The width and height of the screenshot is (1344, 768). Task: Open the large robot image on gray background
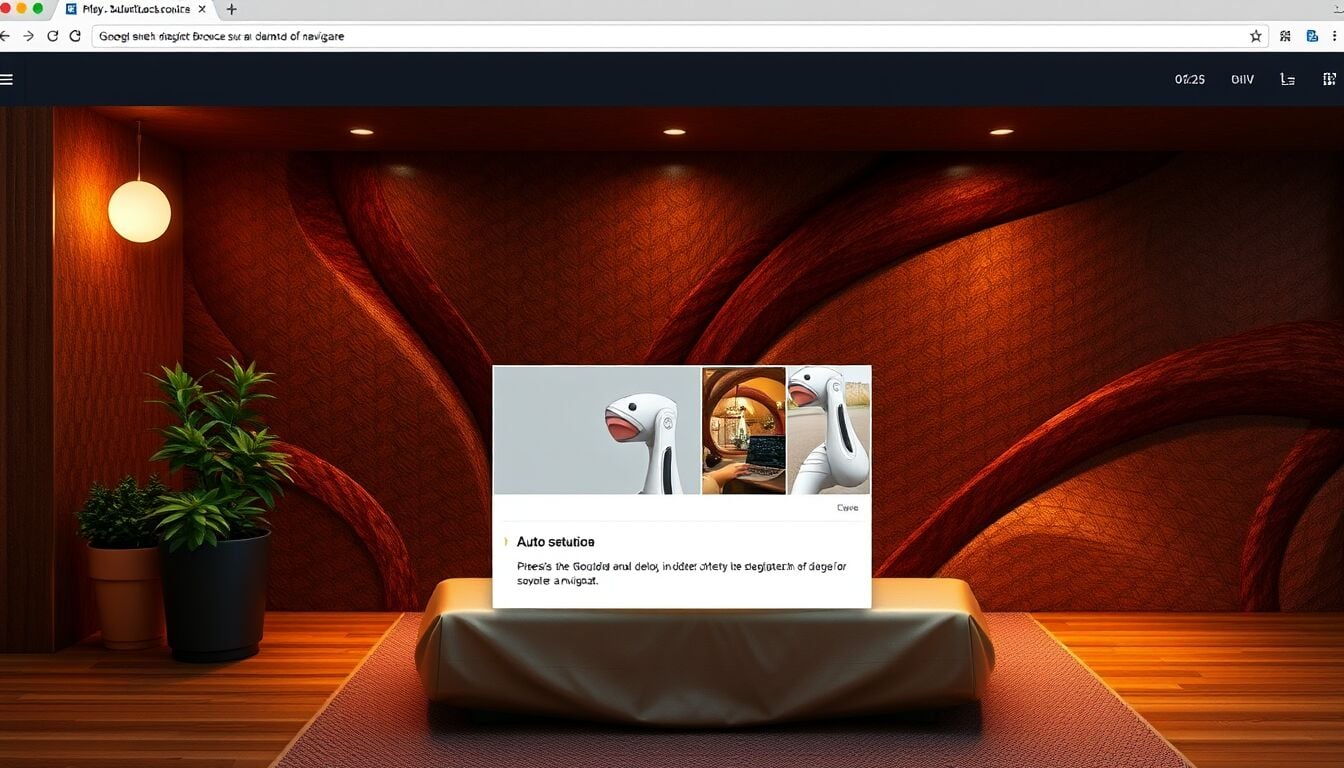tap(597, 430)
